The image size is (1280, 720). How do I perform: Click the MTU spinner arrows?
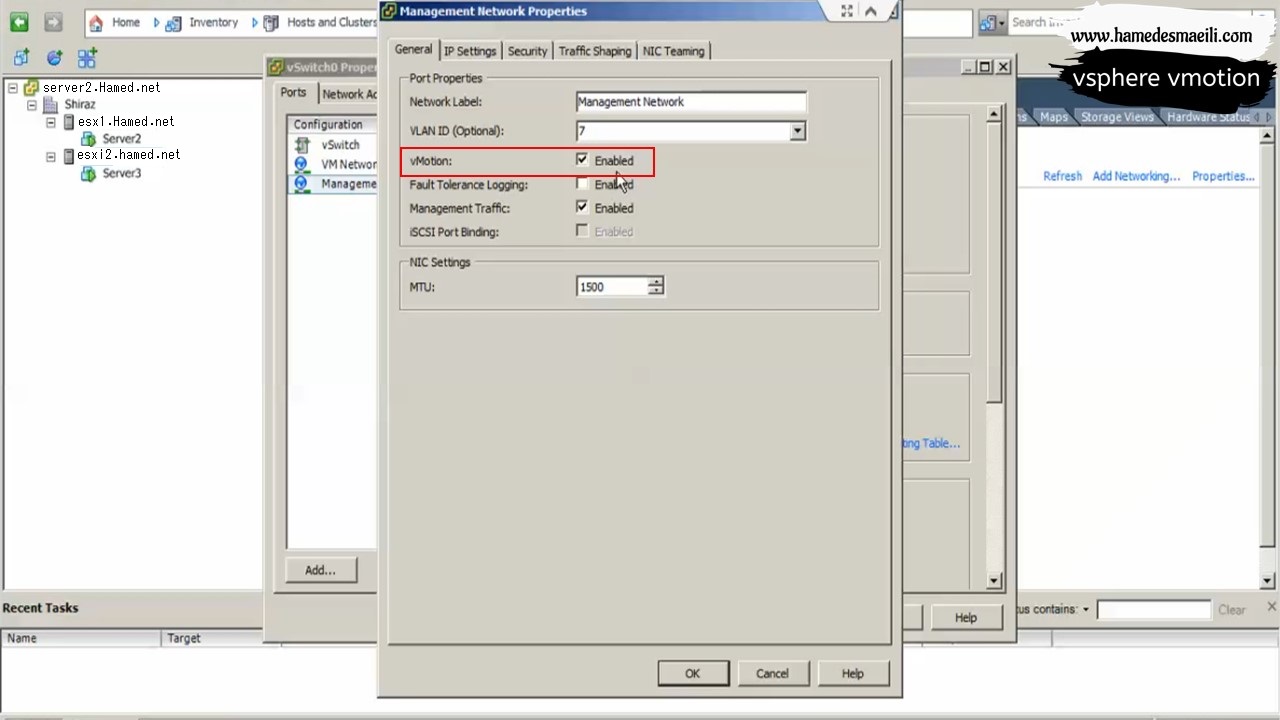(655, 287)
